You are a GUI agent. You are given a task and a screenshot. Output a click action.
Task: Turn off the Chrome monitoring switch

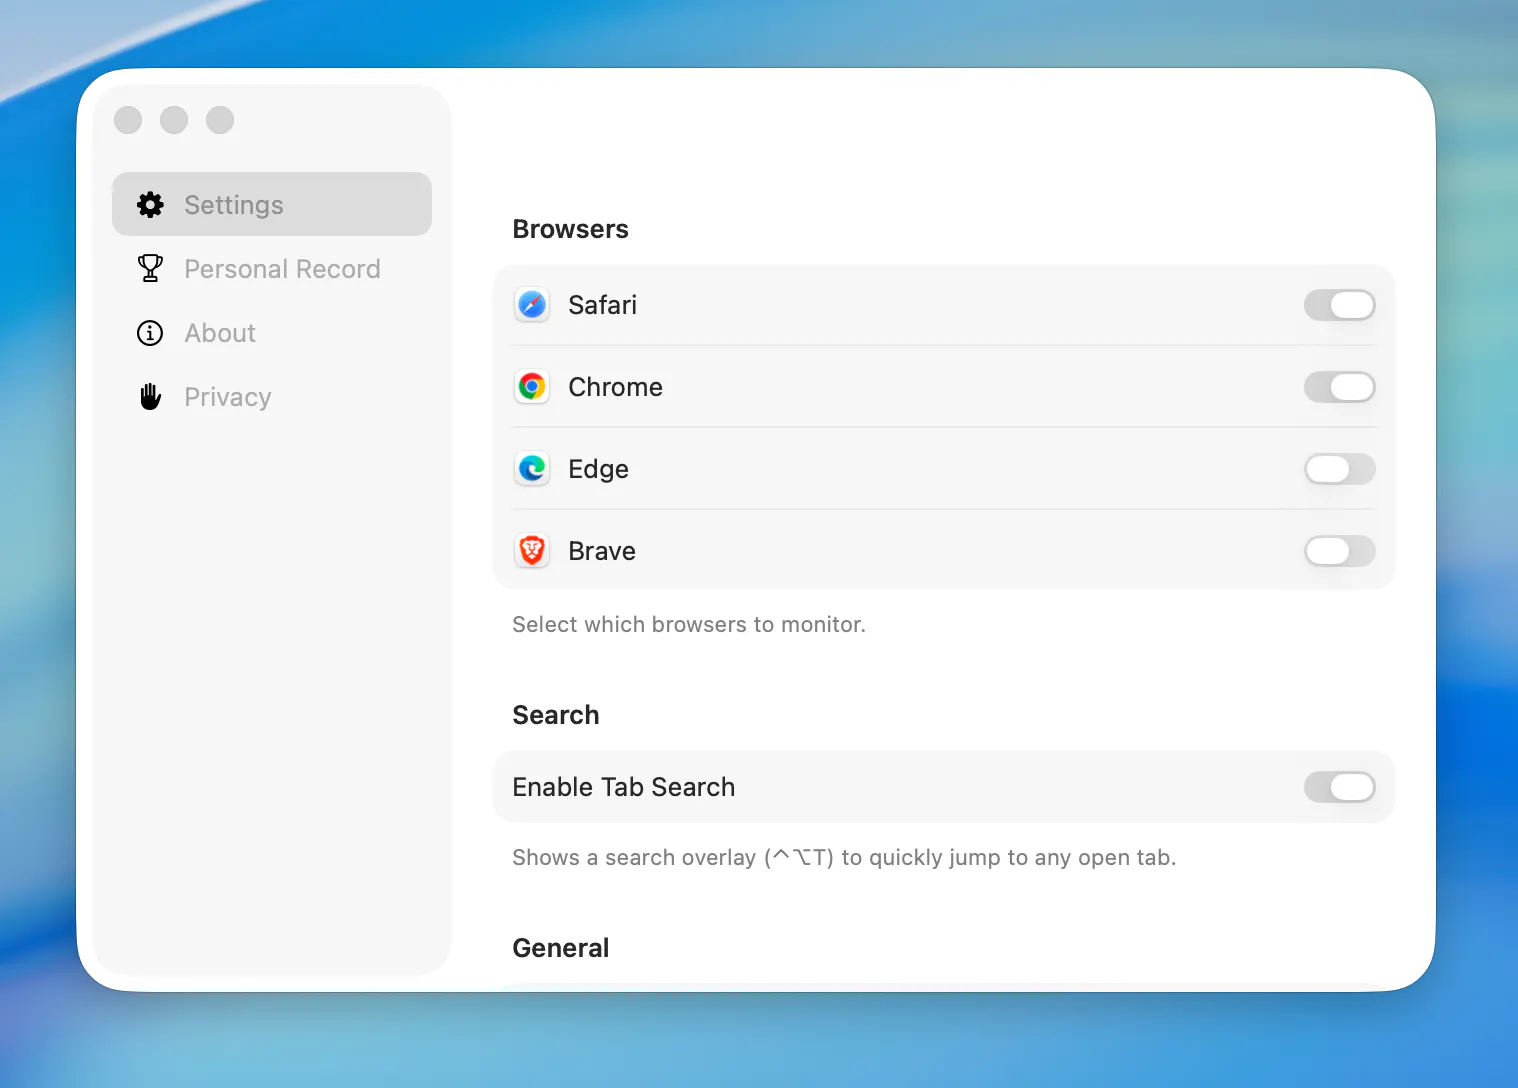click(x=1339, y=387)
